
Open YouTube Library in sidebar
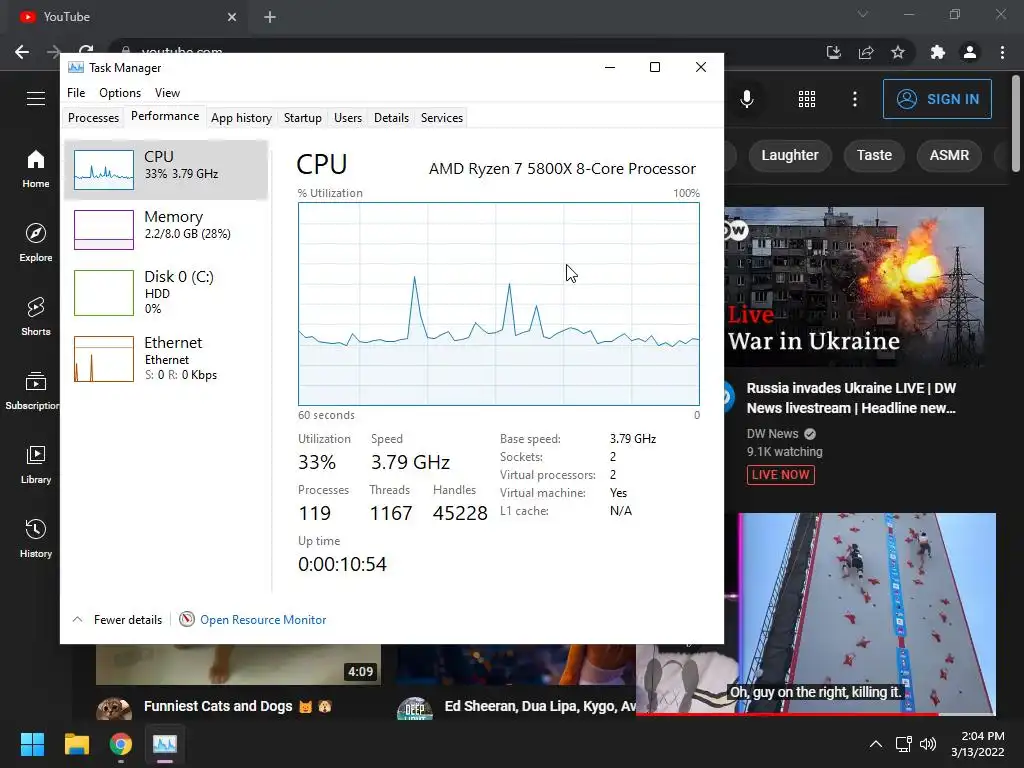tap(36, 464)
